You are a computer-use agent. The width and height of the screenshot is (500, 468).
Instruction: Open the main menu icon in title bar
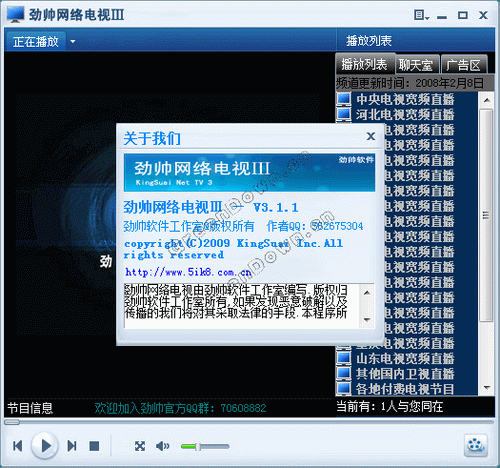coord(421,15)
